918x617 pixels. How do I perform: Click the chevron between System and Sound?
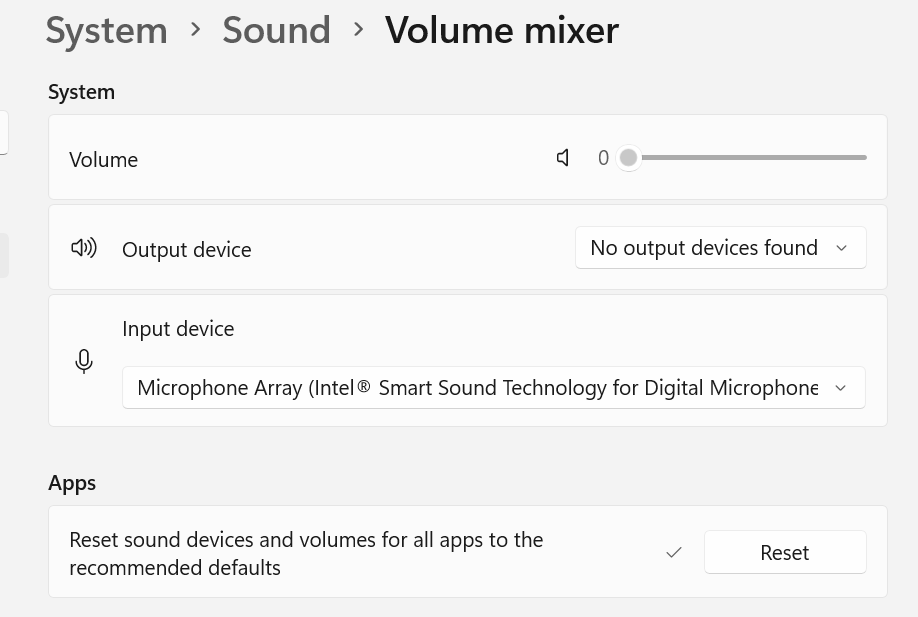(x=196, y=29)
